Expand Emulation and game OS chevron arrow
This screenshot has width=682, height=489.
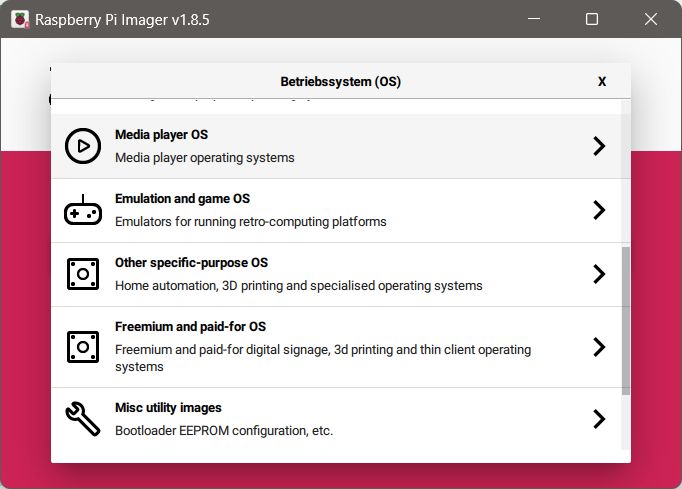click(599, 210)
